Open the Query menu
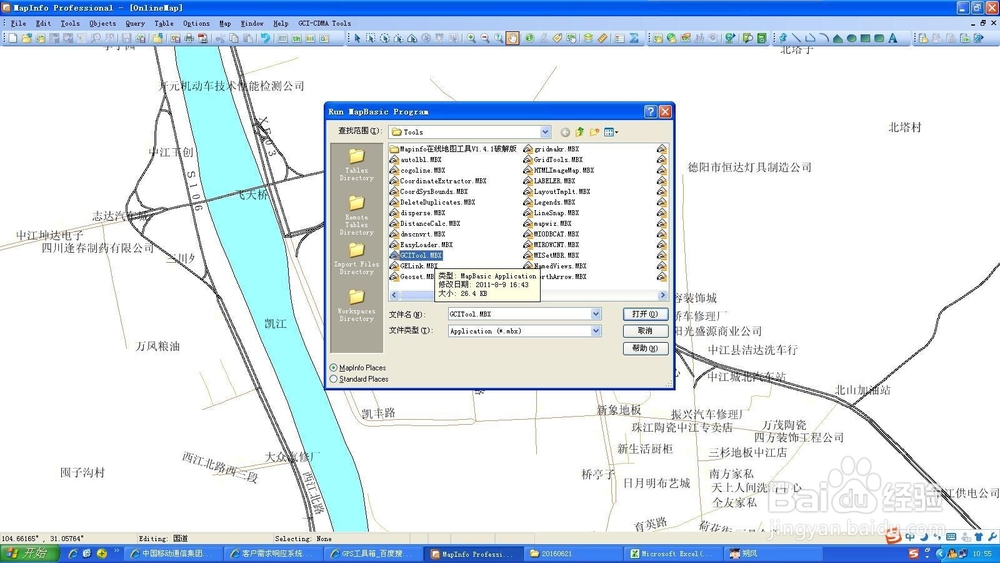This screenshot has width=1000, height=563. coord(135,23)
